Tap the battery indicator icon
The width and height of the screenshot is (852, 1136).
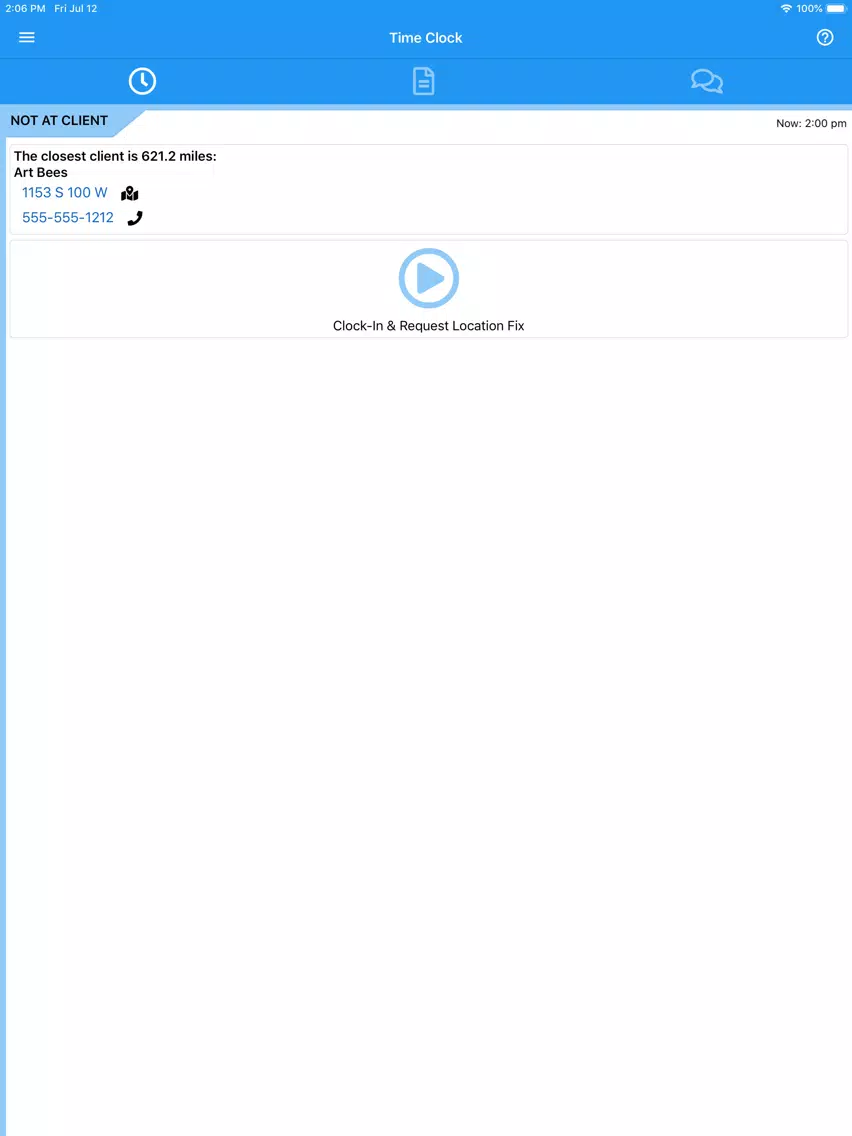coord(836,9)
